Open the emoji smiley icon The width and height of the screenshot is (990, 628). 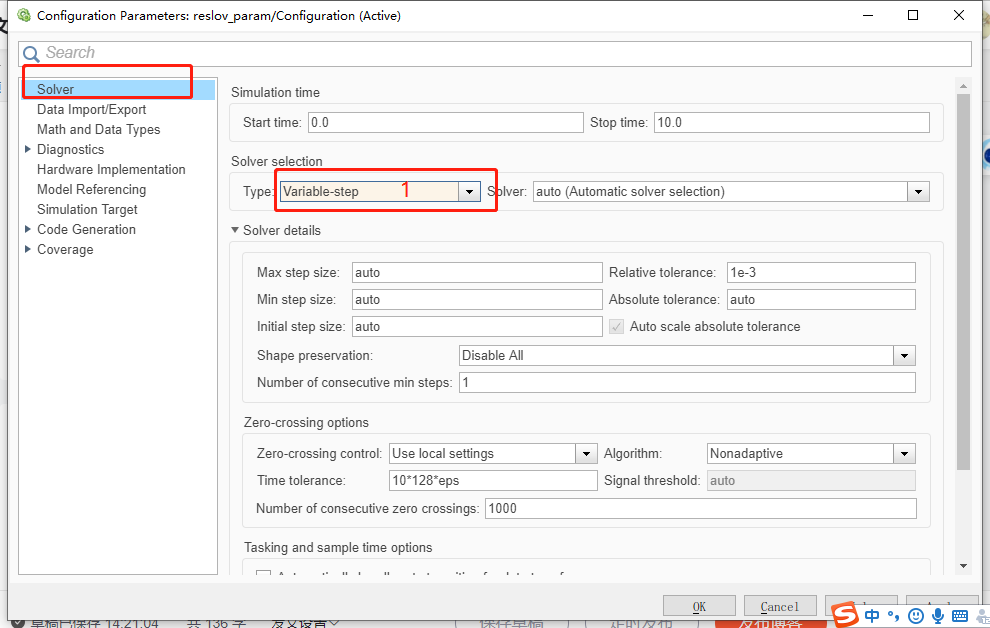tap(917, 617)
